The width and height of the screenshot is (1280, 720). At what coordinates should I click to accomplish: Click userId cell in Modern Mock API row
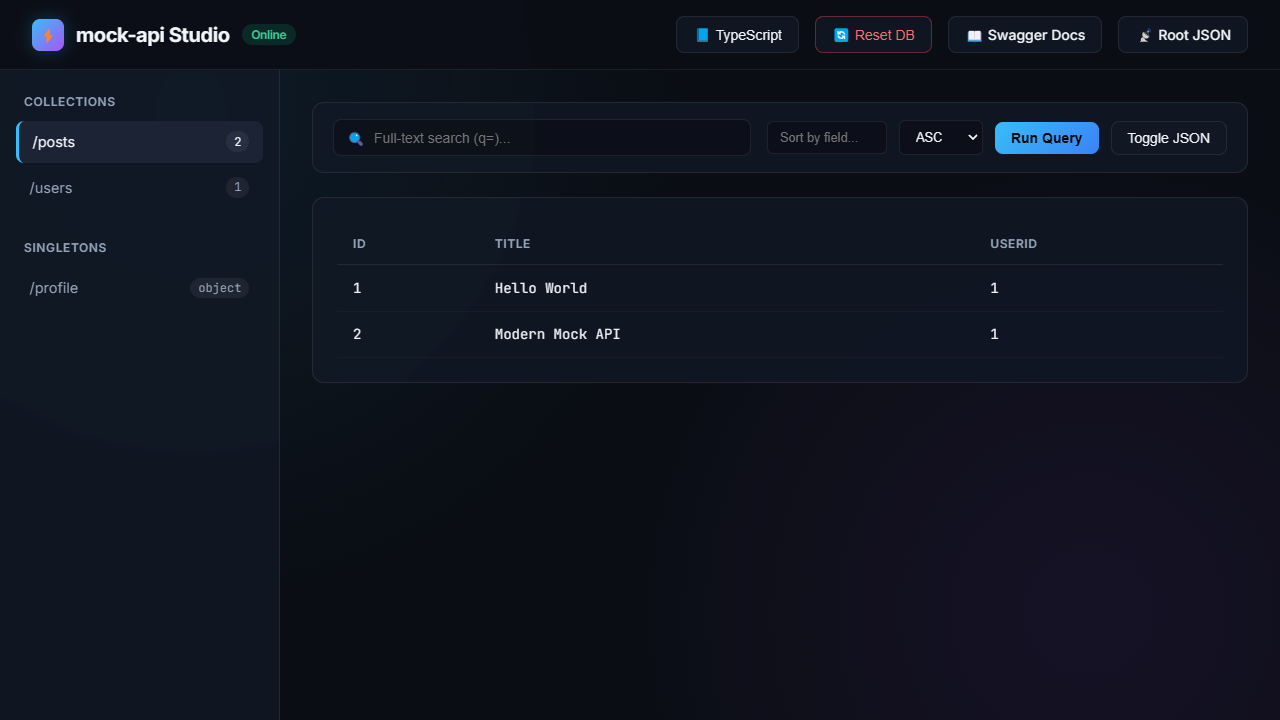[x=994, y=334]
